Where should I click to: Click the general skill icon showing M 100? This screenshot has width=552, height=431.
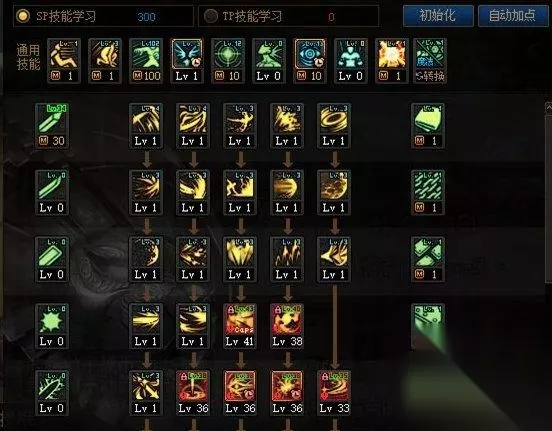(x=146, y=61)
